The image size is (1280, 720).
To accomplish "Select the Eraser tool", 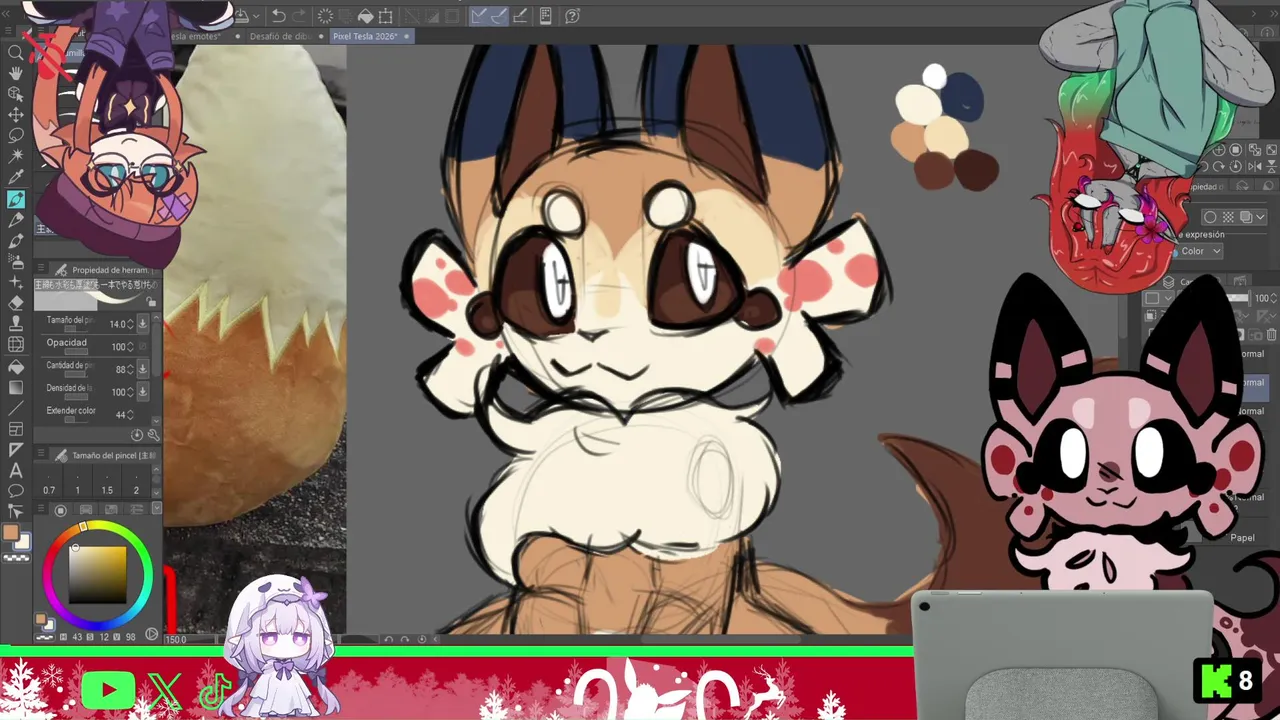I will pyautogui.click(x=15, y=303).
